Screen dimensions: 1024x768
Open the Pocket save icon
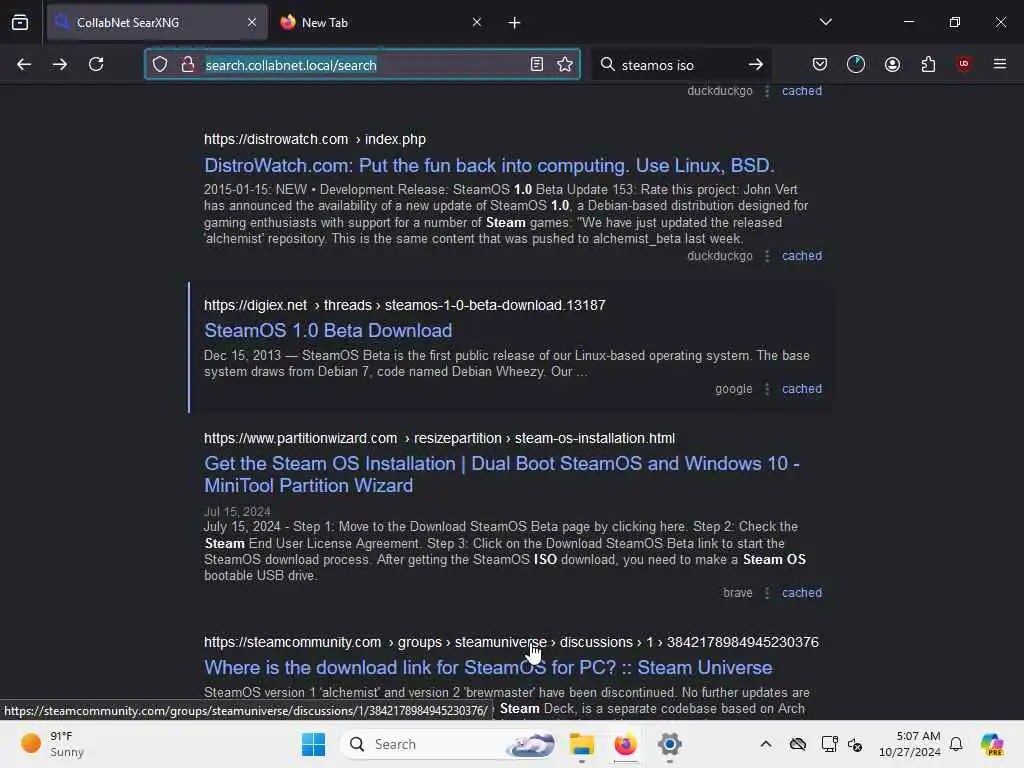click(x=820, y=64)
